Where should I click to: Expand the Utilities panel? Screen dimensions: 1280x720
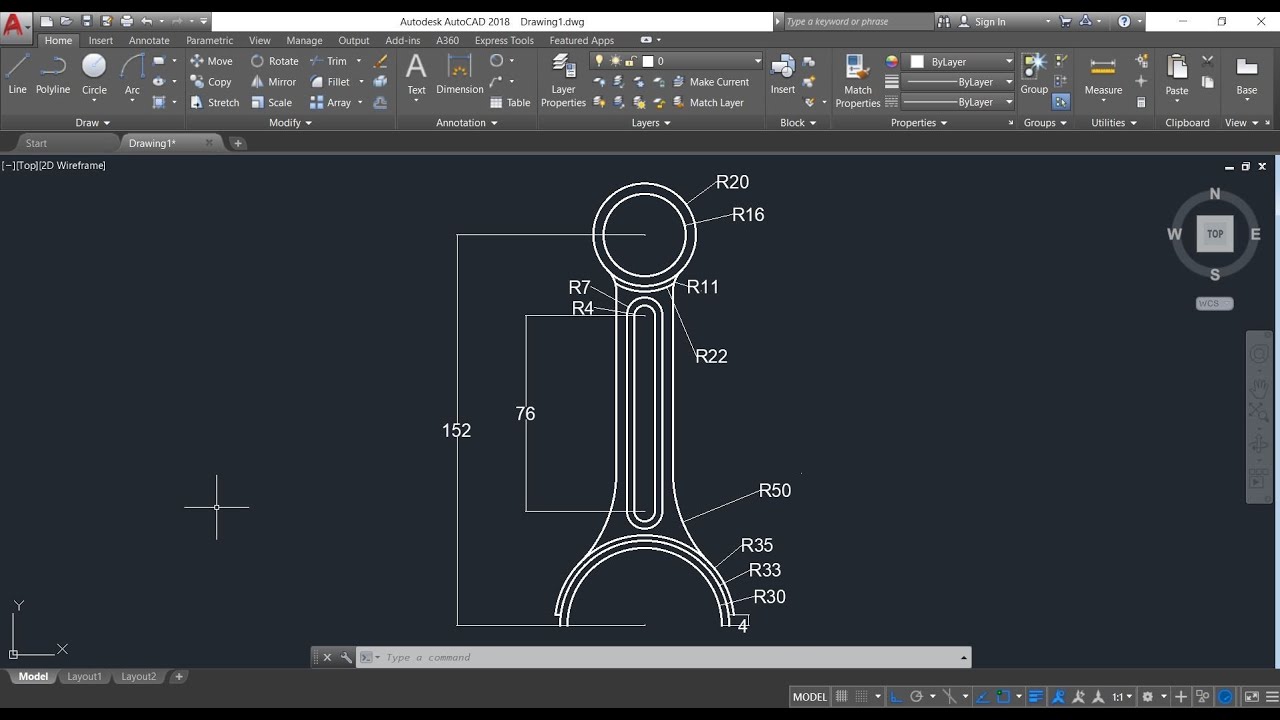click(x=1114, y=123)
